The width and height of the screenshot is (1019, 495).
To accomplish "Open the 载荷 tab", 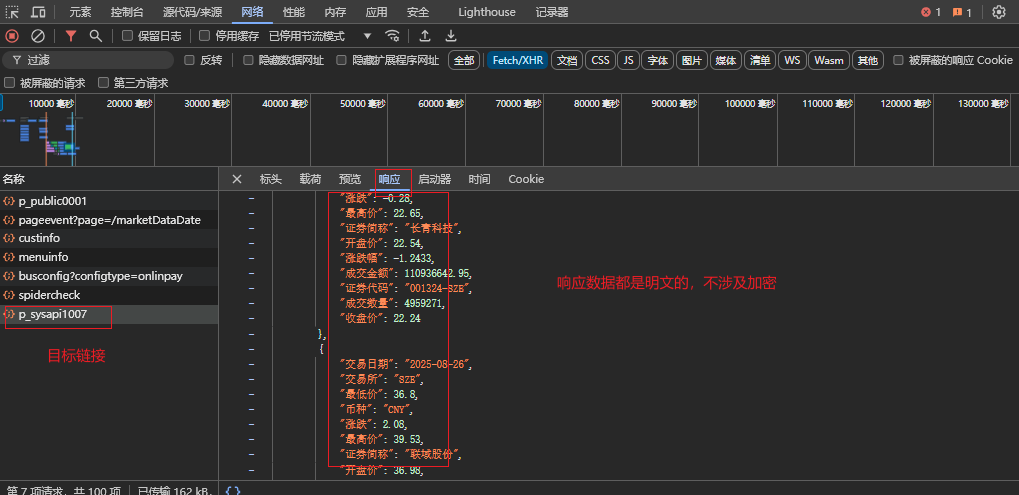I will click(310, 179).
